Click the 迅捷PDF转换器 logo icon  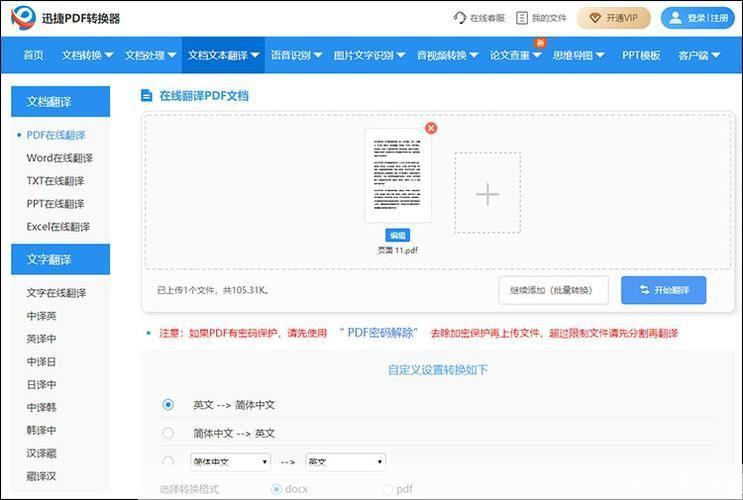(x=23, y=17)
